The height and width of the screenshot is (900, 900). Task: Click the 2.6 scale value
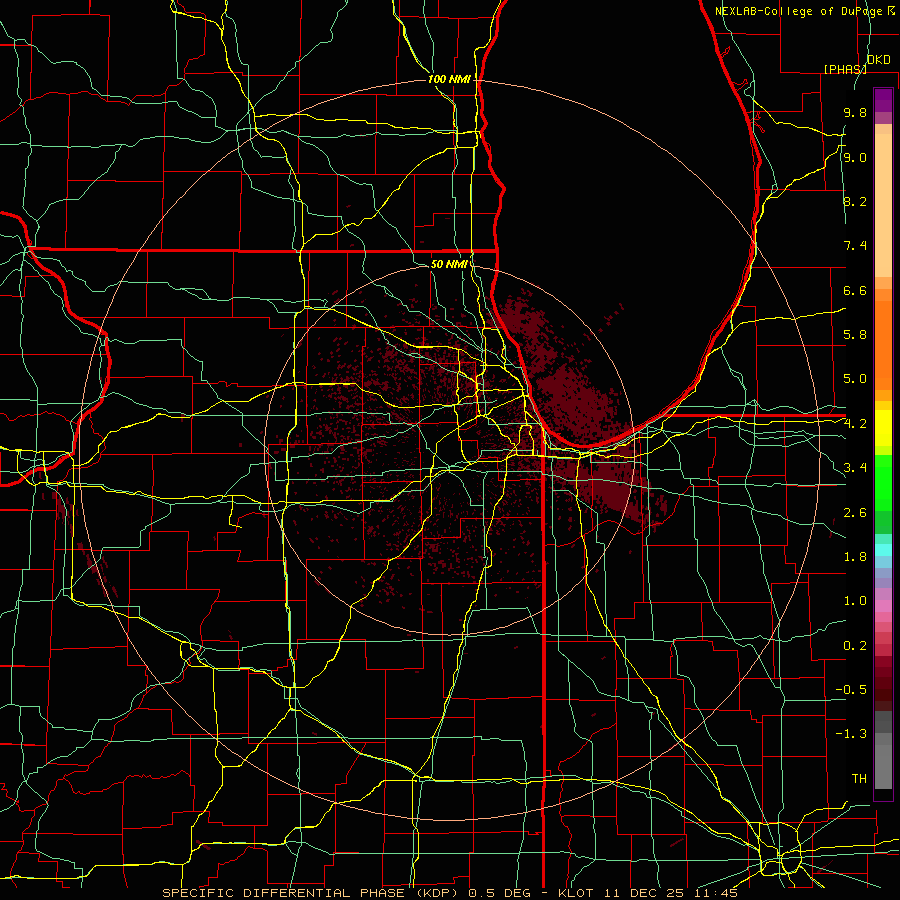tap(855, 513)
